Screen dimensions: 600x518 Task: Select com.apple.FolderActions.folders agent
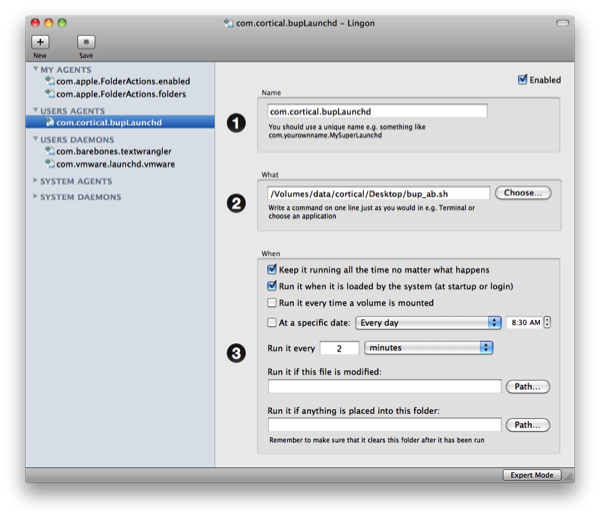point(121,94)
